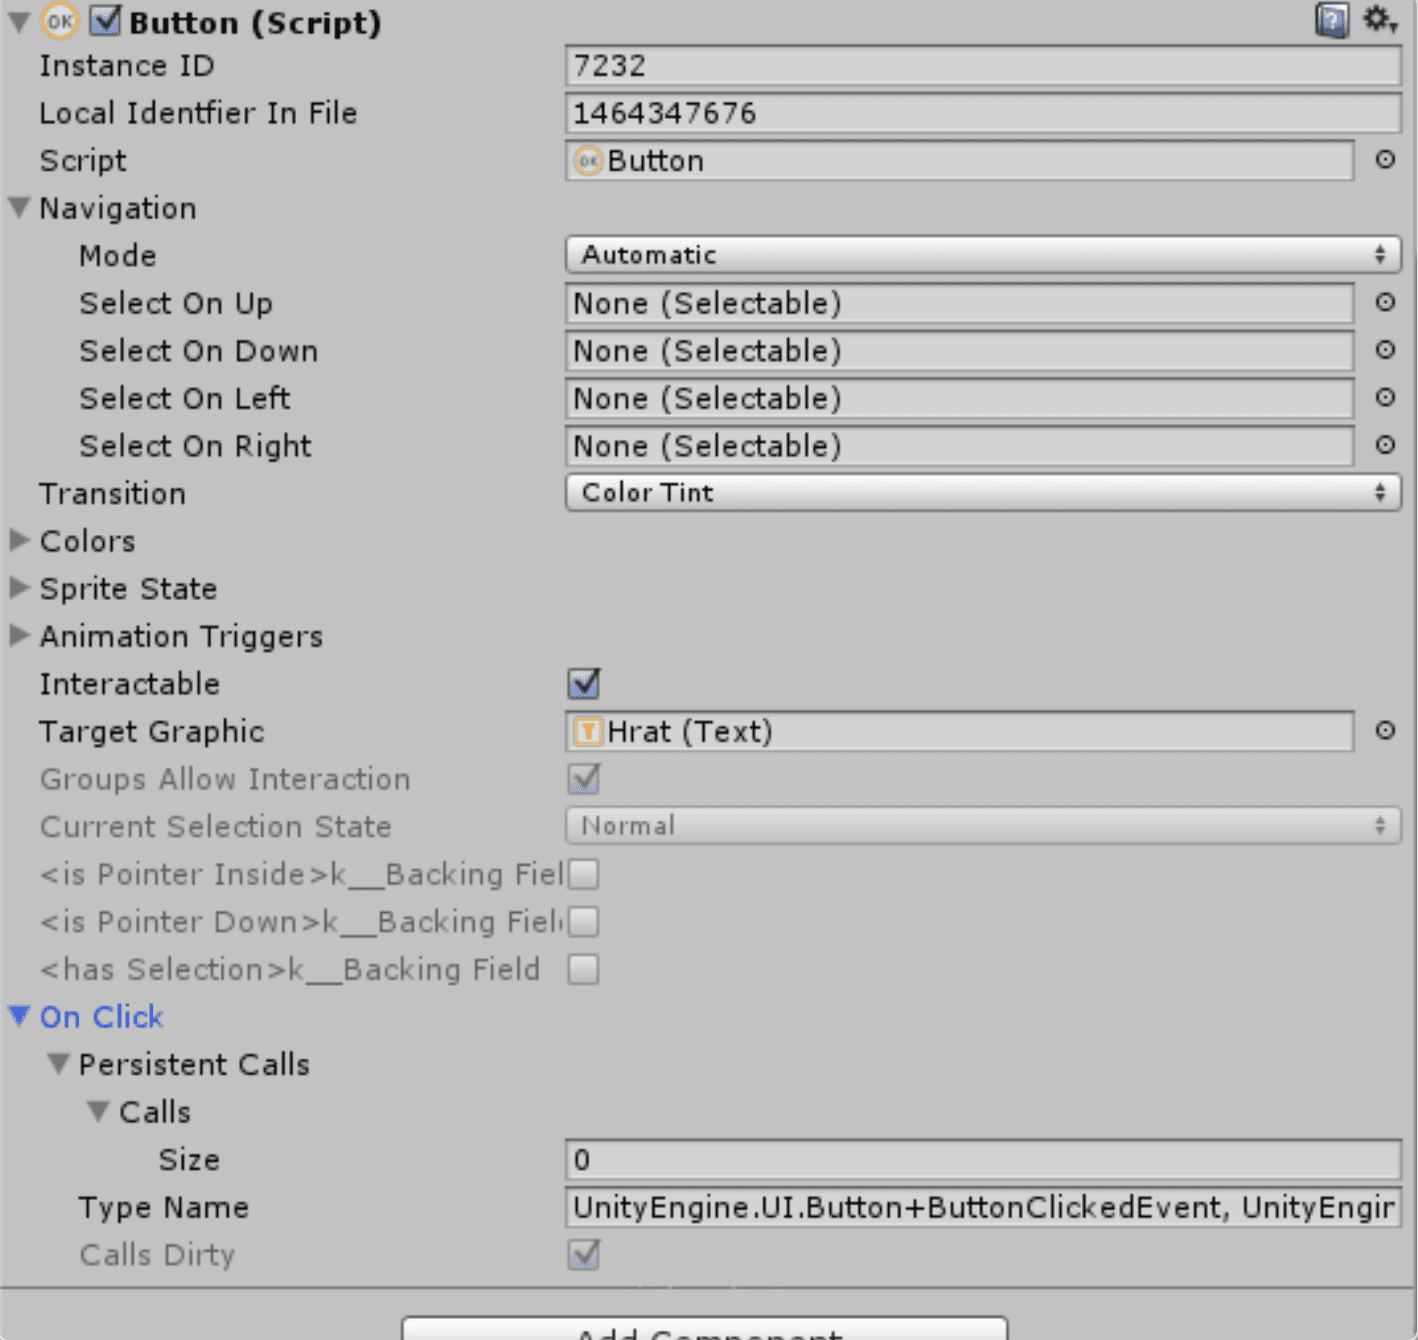Screen dimensions: 1418x1340
Task: Click the Target Graphic property label
Action: pyautogui.click(x=152, y=732)
